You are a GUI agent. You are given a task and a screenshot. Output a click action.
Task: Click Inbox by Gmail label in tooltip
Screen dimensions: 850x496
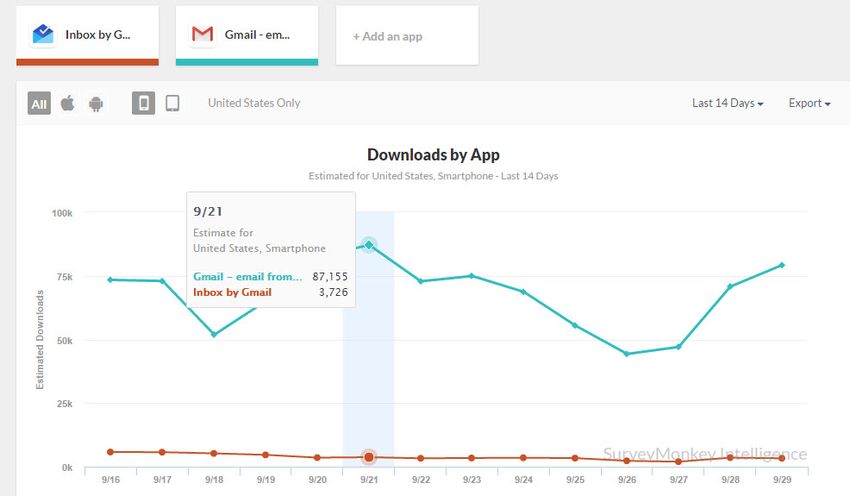(x=232, y=292)
